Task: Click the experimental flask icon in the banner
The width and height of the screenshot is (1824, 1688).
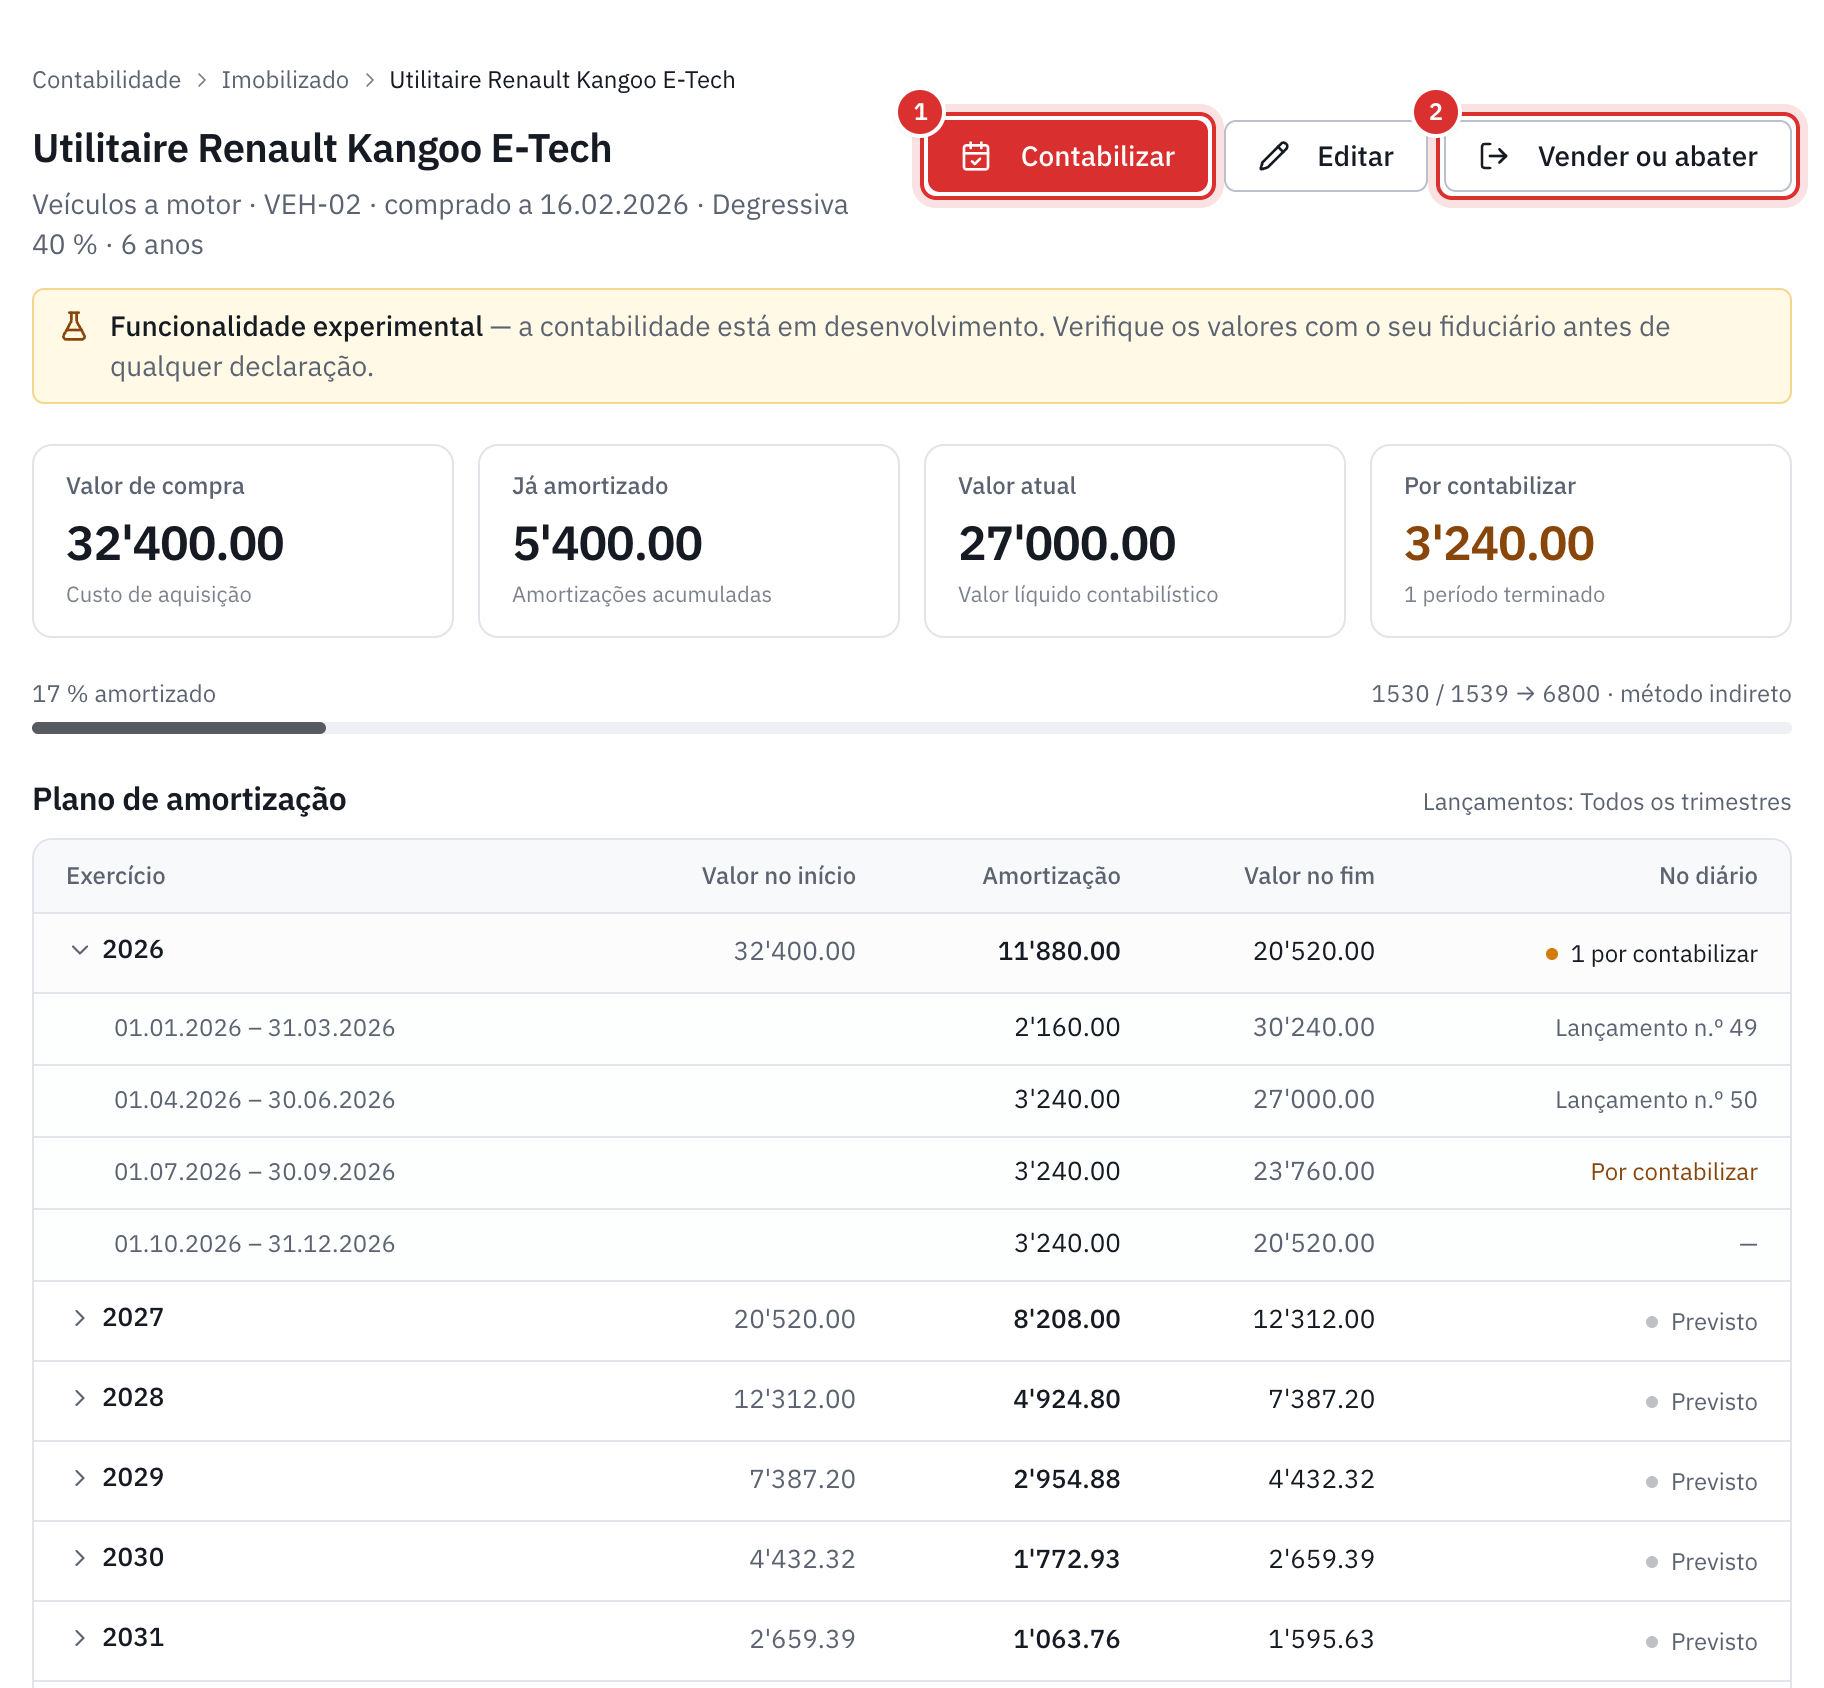Action: click(74, 326)
